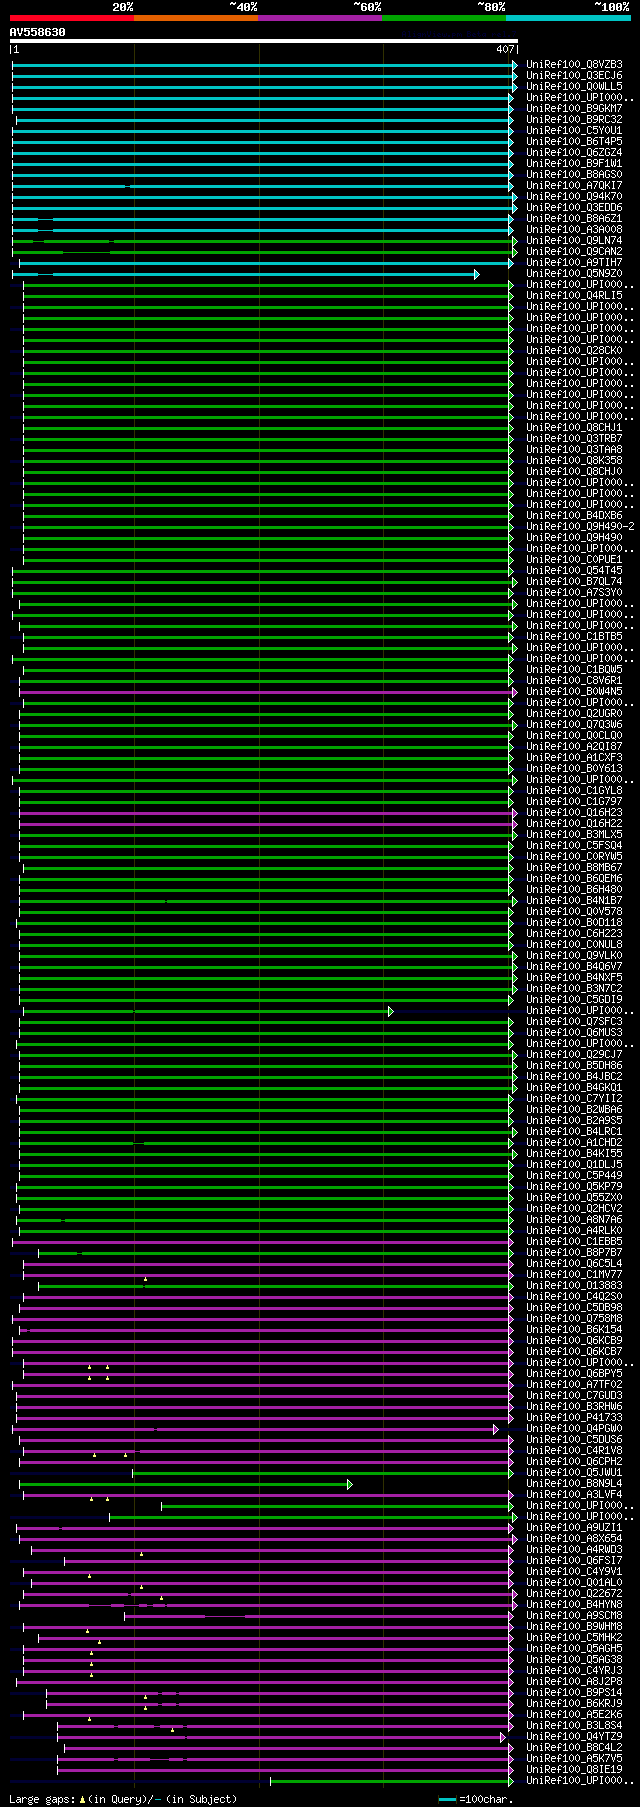Screen dimensions: 640x1807
Task: Click the red 20% identity legend bar
Action: (72, 17)
